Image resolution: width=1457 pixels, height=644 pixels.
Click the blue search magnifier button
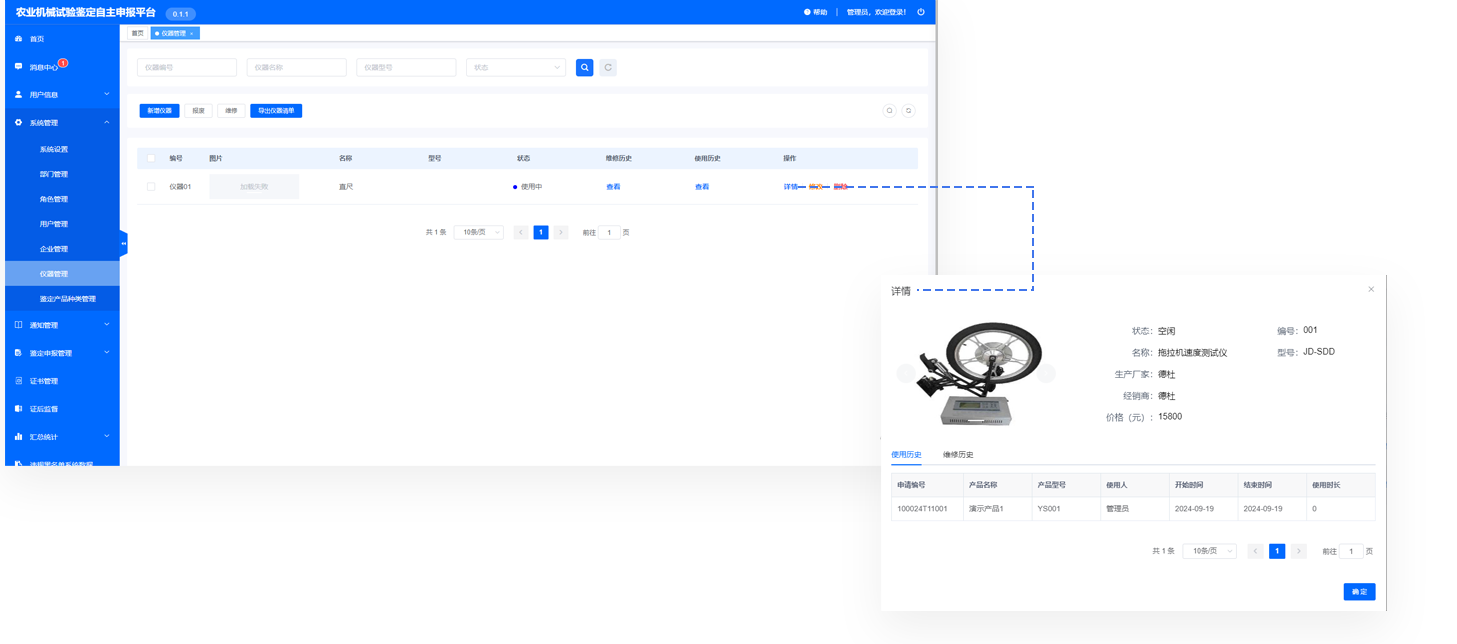(x=585, y=67)
